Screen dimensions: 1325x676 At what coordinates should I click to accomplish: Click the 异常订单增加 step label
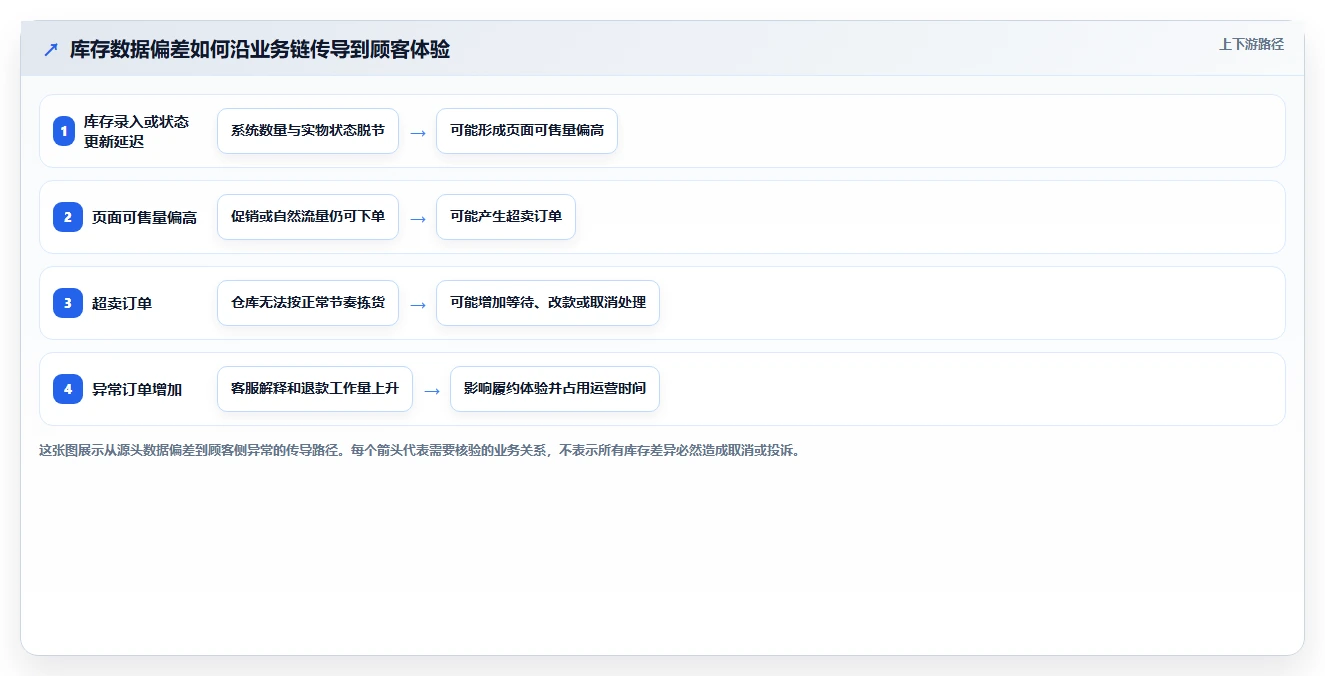[x=137, y=389]
